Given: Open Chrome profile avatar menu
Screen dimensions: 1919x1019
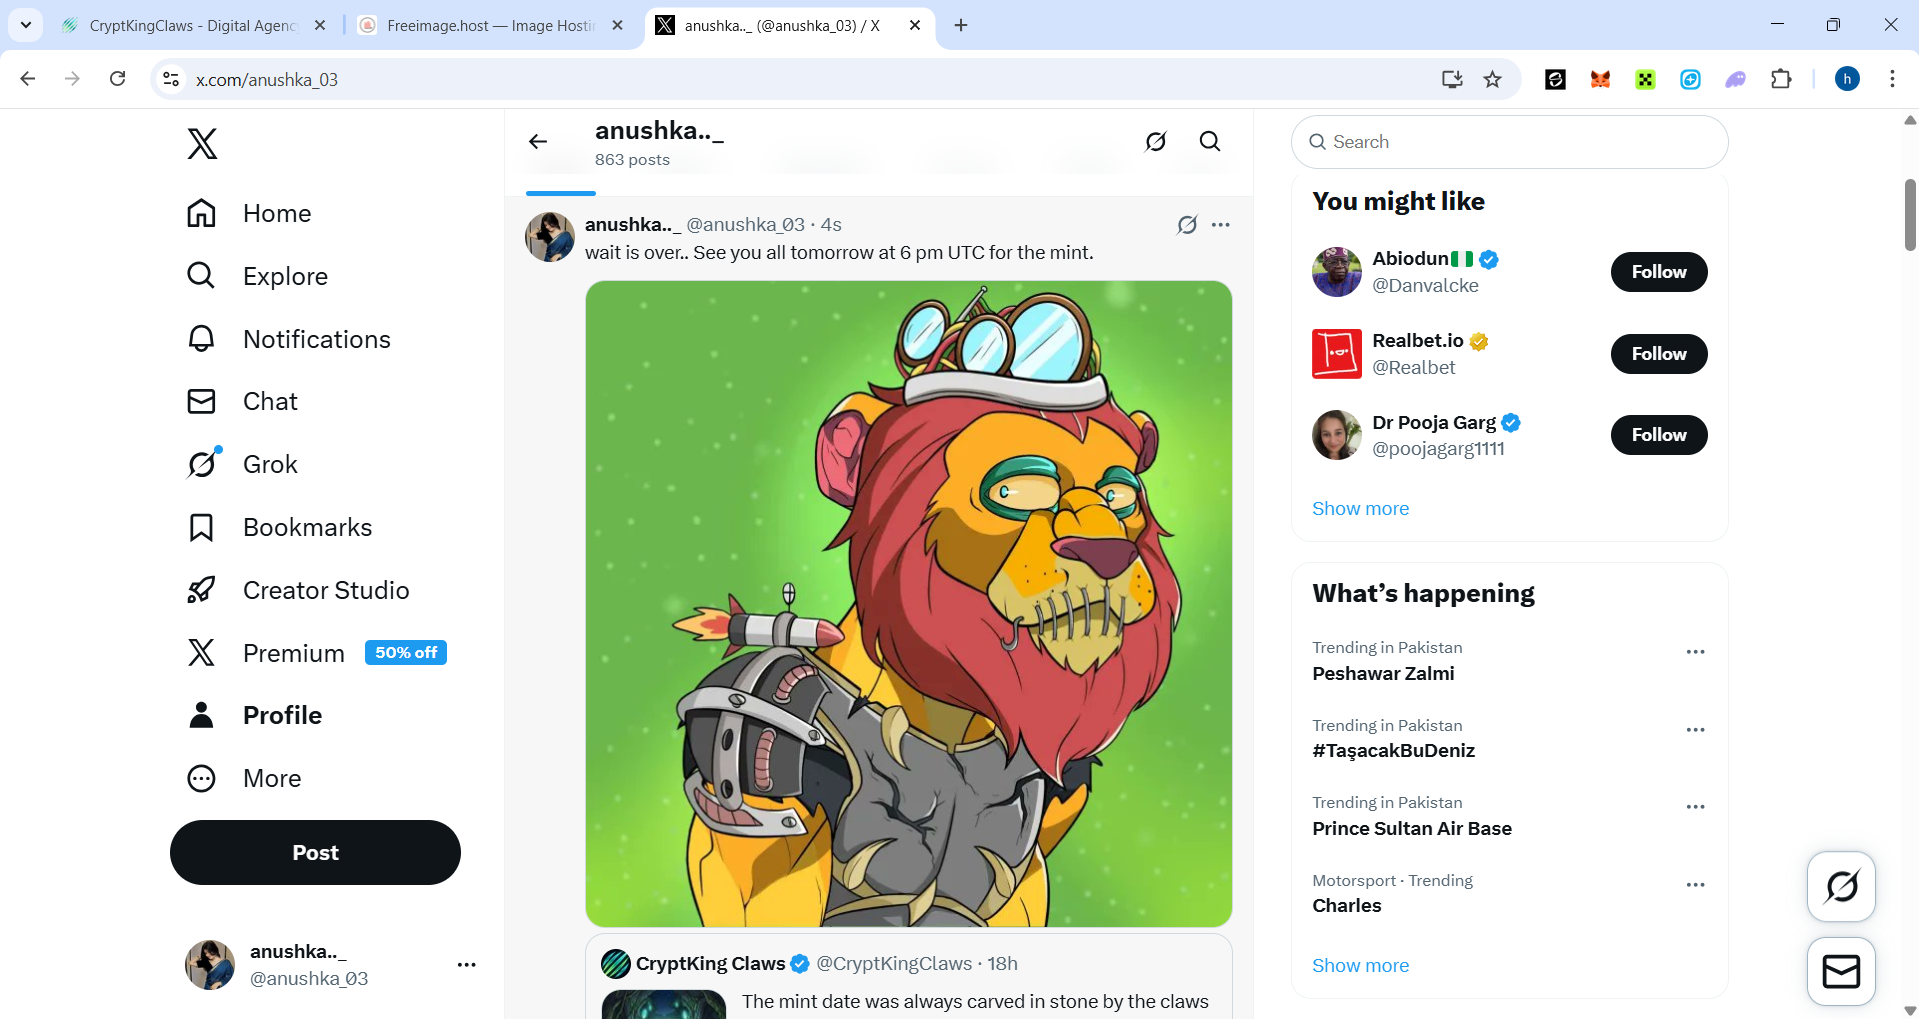Looking at the screenshot, I should (x=1847, y=79).
